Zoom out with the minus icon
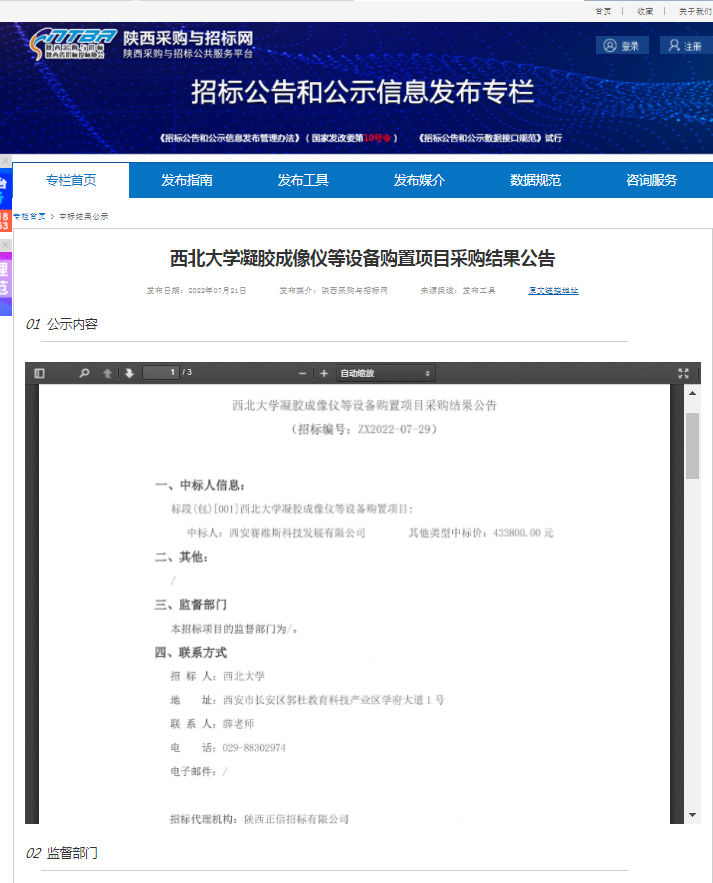 click(x=303, y=373)
